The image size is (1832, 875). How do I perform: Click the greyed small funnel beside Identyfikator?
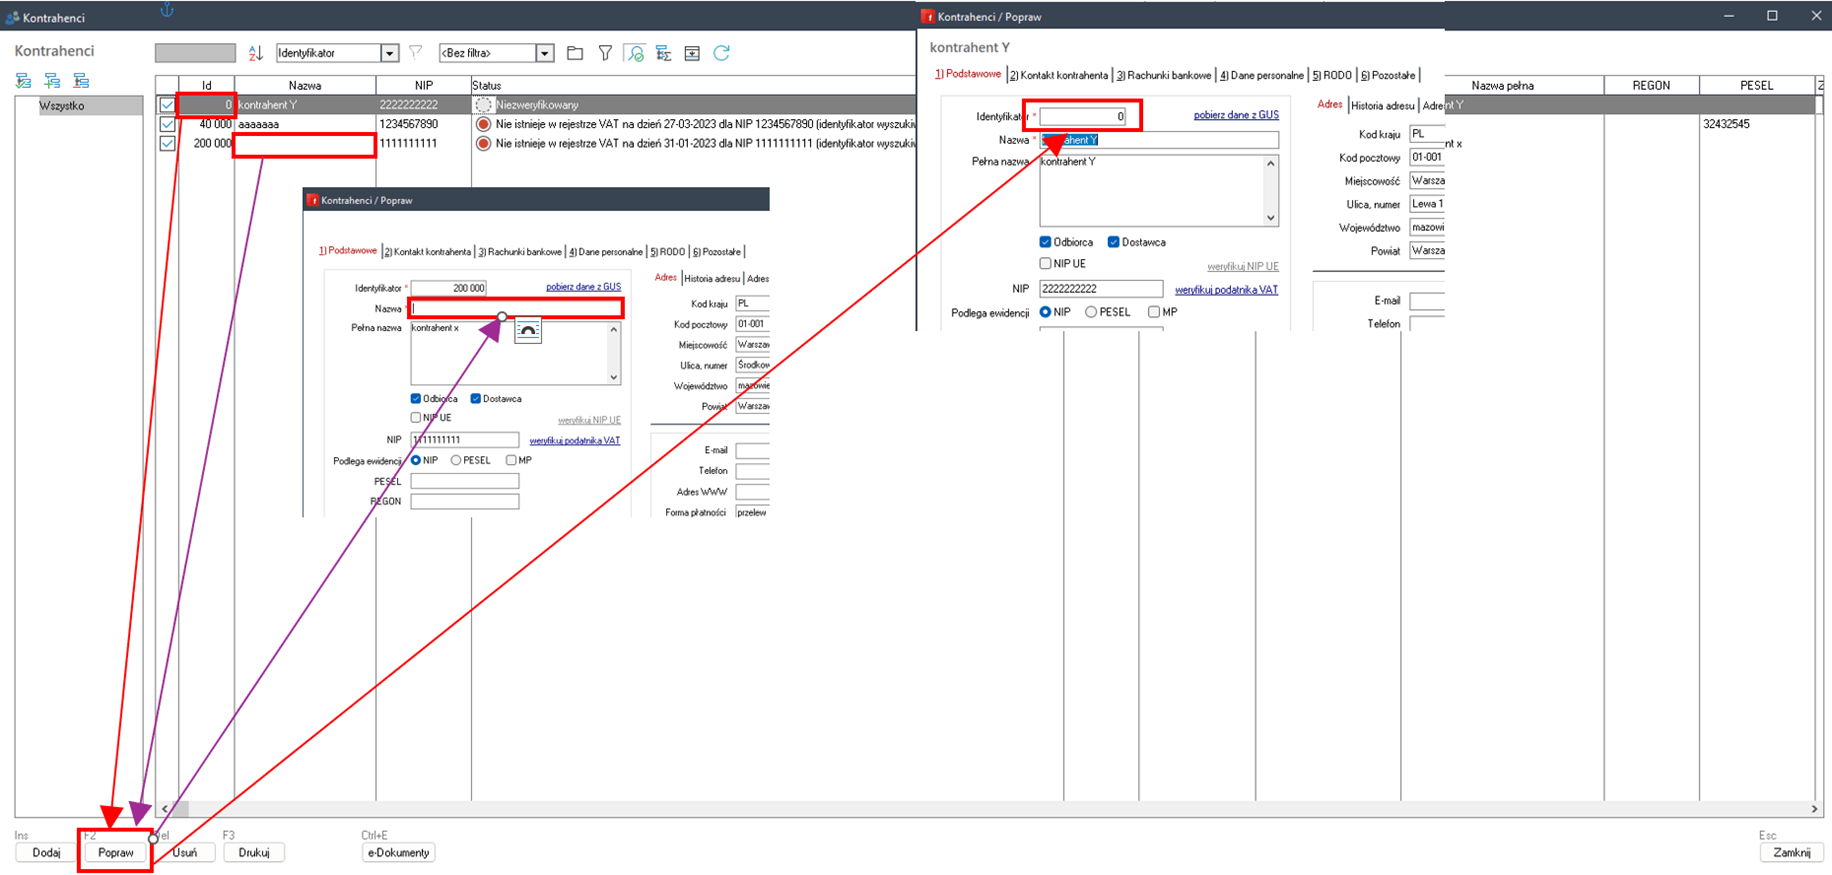(x=416, y=52)
